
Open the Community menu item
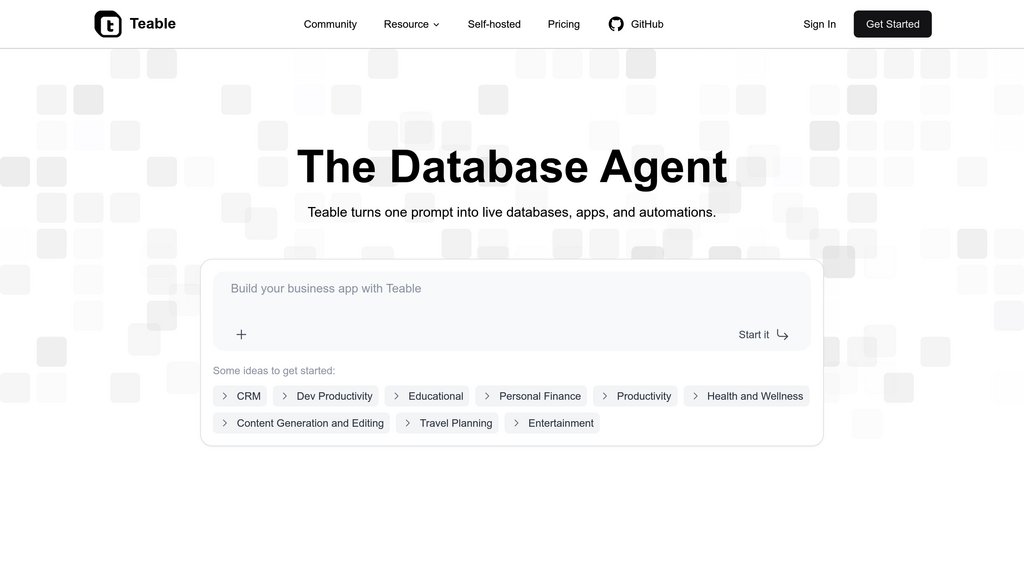point(330,24)
